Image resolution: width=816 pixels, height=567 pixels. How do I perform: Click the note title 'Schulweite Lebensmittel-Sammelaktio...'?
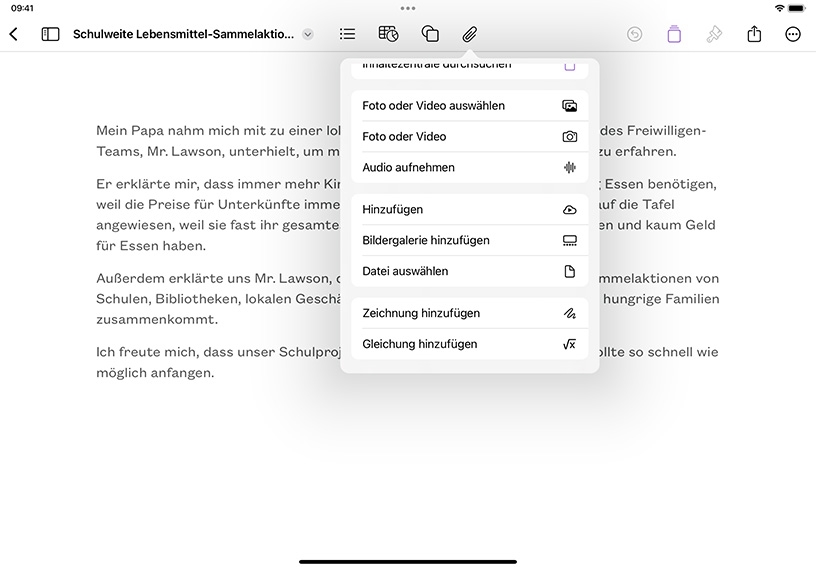click(x=183, y=34)
